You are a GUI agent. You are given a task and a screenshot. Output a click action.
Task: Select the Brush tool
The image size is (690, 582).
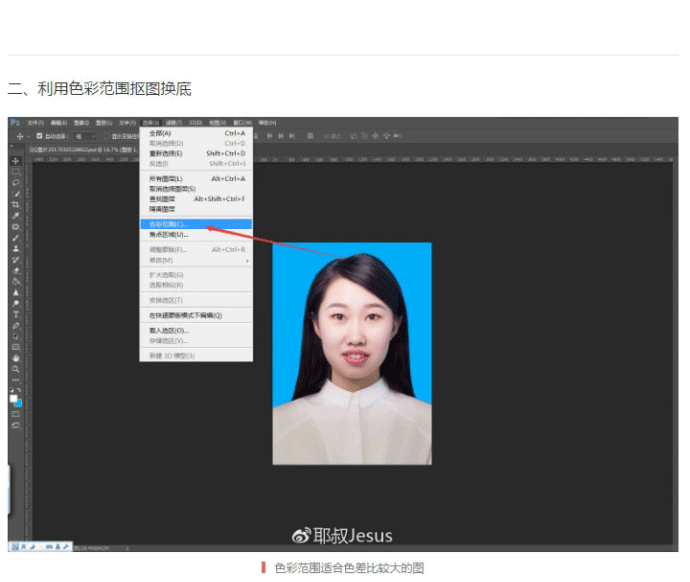(x=16, y=238)
